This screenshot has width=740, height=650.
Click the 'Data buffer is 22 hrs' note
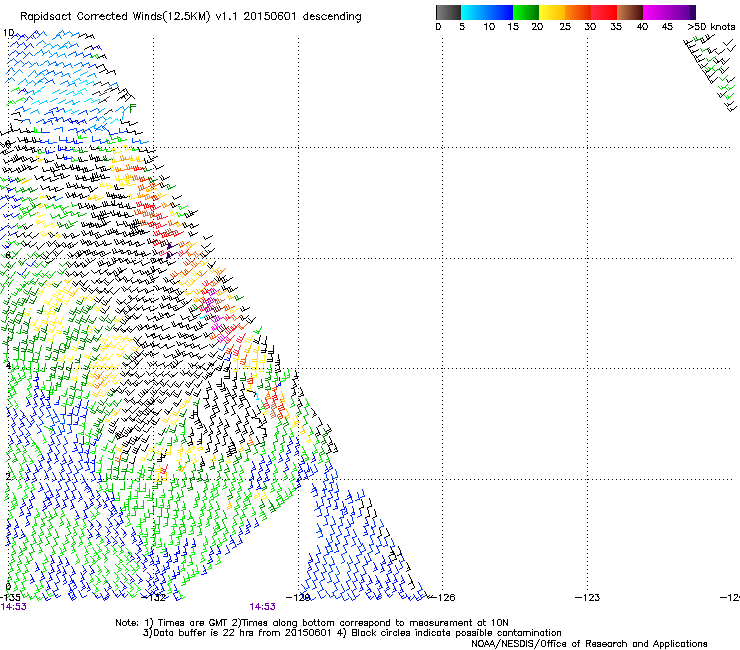pos(352,633)
